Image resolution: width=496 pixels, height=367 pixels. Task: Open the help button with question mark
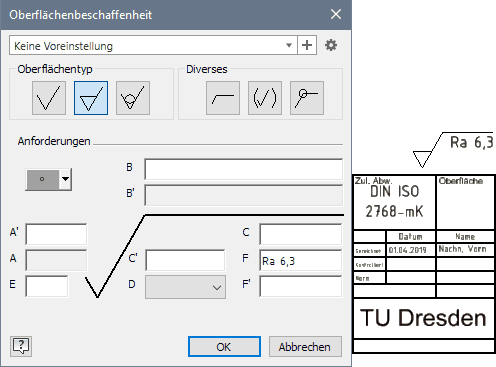(x=21, y=346)
